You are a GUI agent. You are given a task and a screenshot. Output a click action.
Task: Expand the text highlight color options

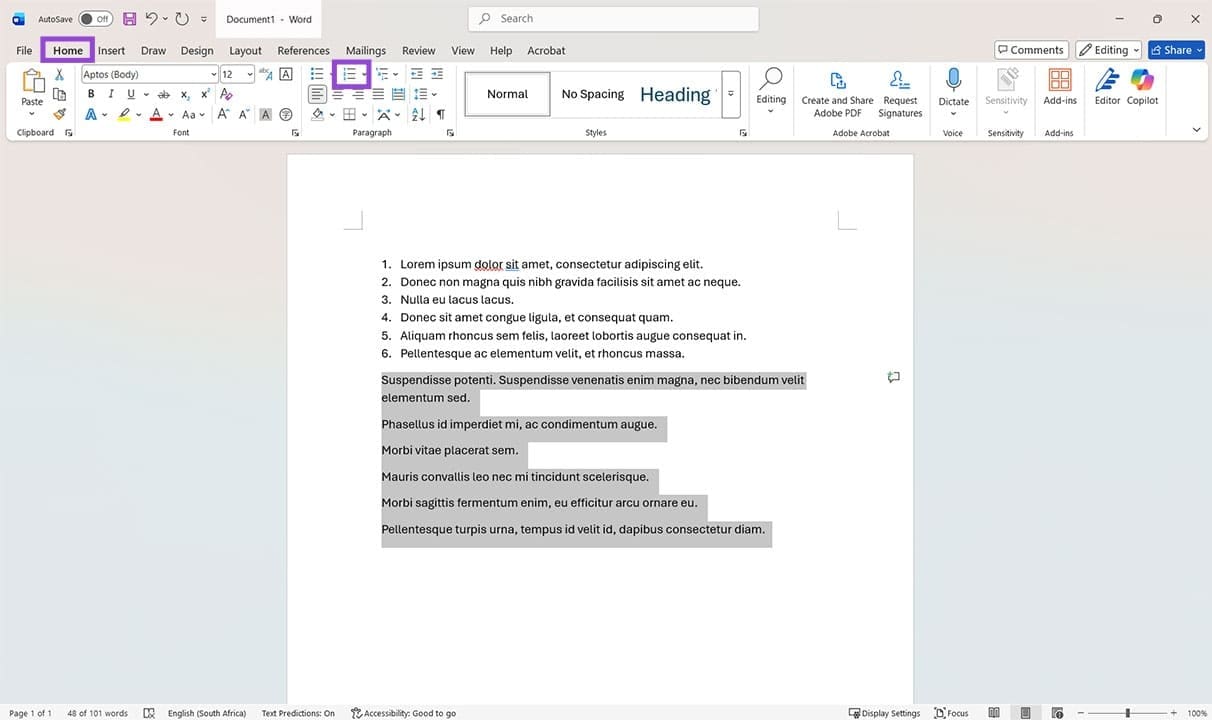138,113
